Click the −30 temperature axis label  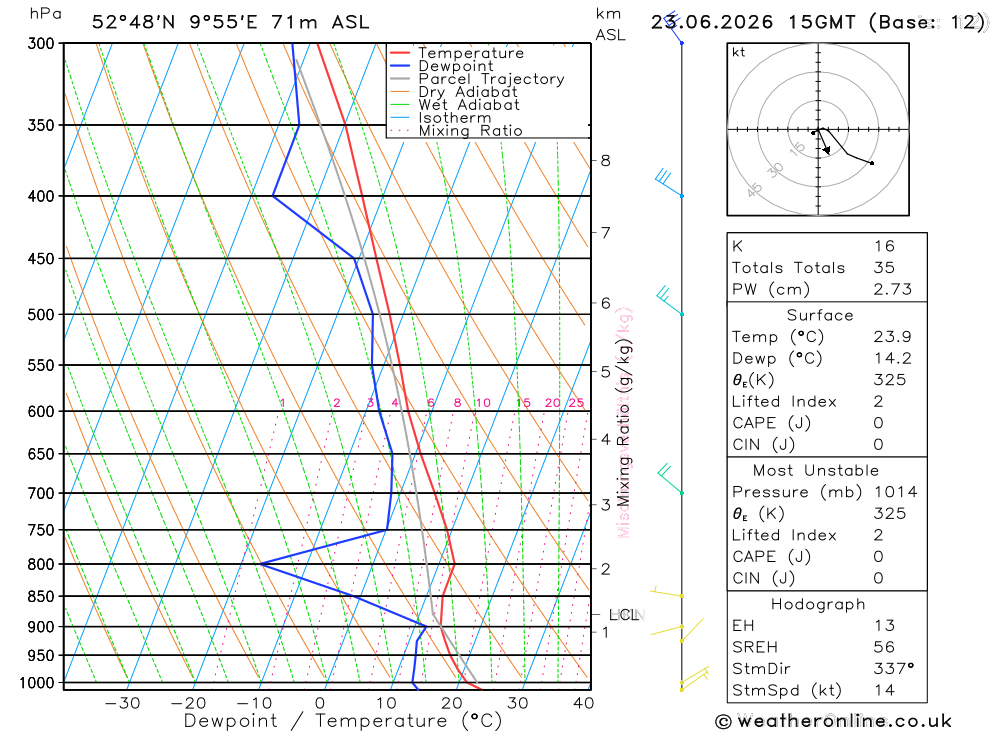click(x=122, y=703)
